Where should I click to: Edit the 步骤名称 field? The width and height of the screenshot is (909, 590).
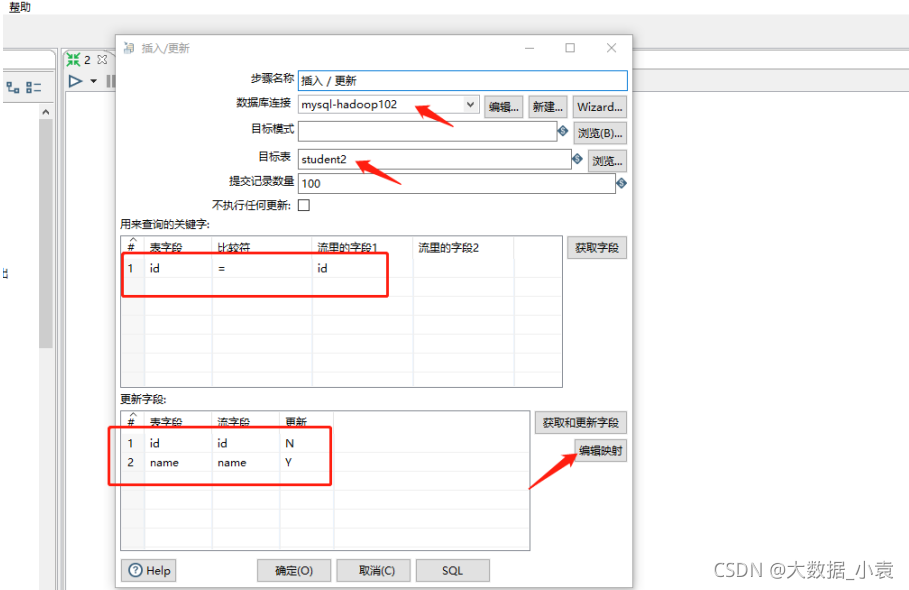[x=463, y=81]
